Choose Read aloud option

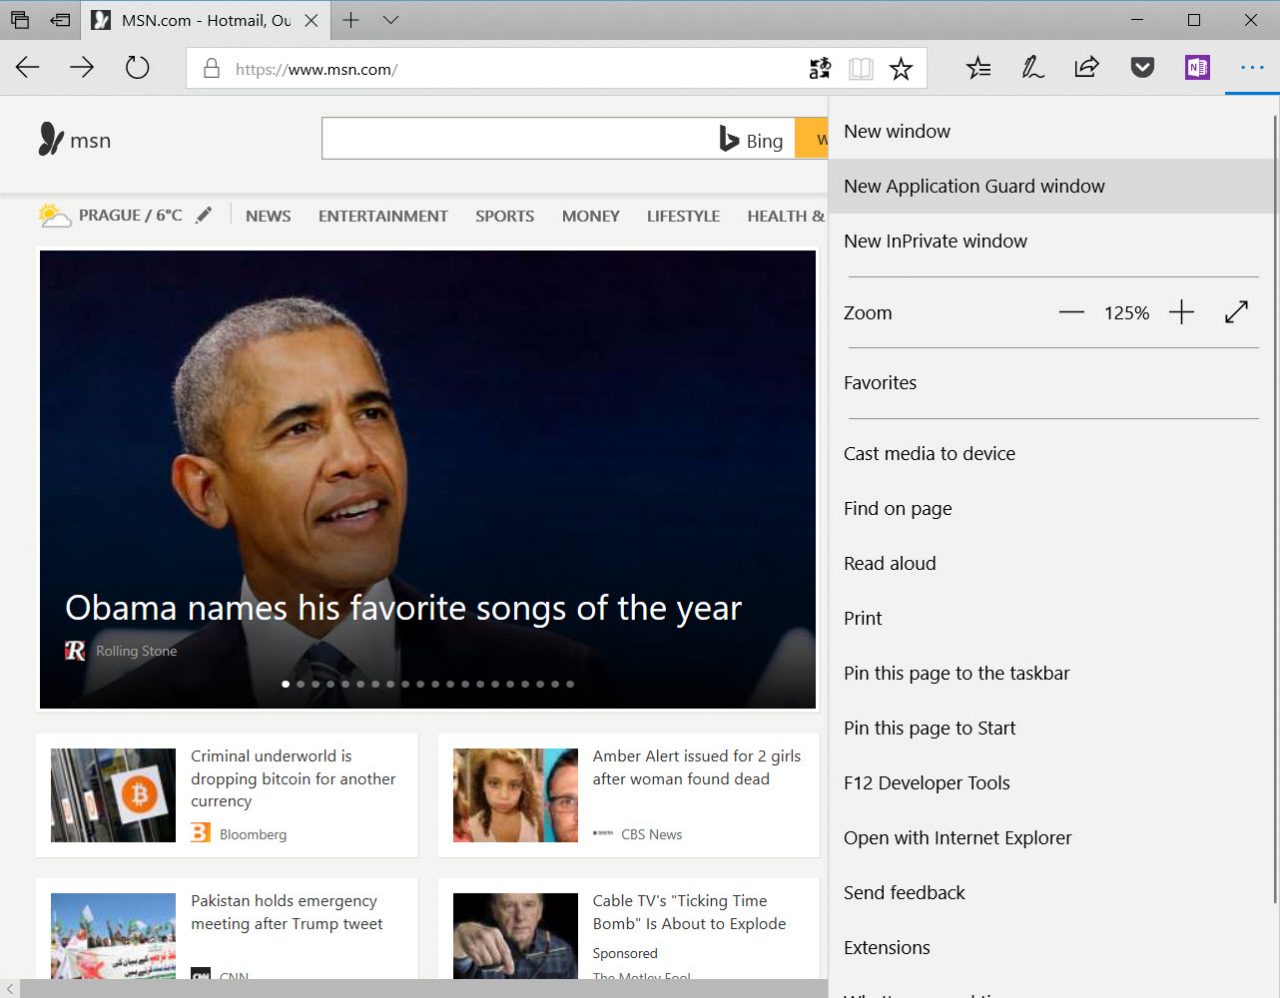click(x=1050, y=564)
